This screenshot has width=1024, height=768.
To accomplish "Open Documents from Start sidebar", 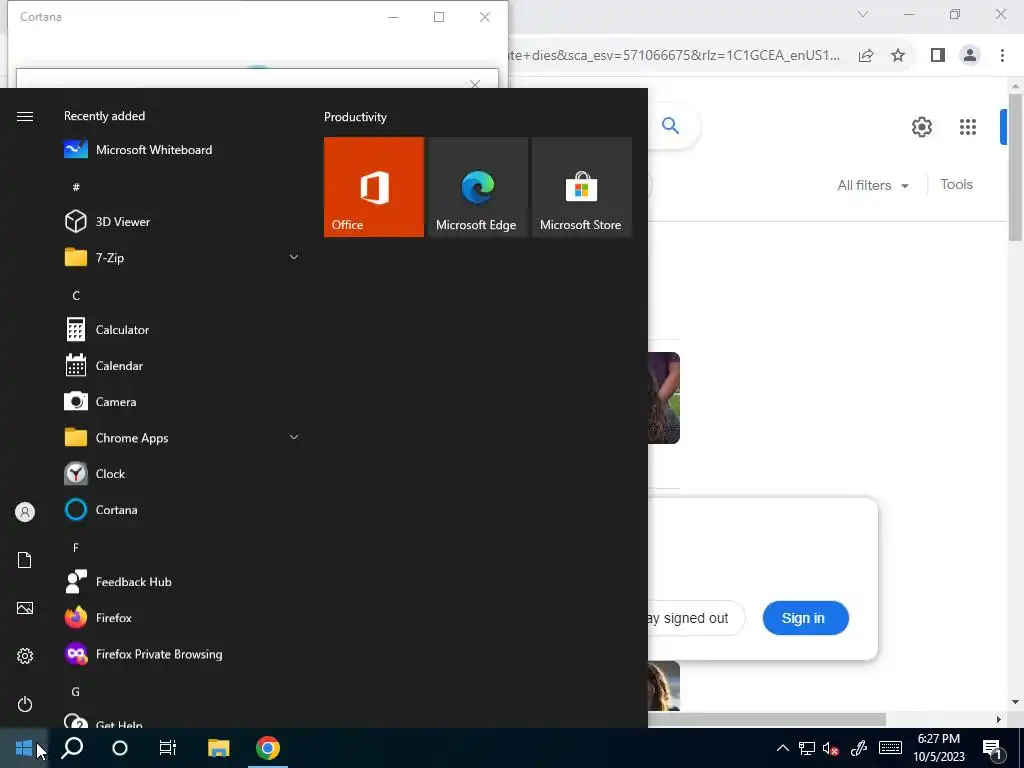I will tap(25, 560).
